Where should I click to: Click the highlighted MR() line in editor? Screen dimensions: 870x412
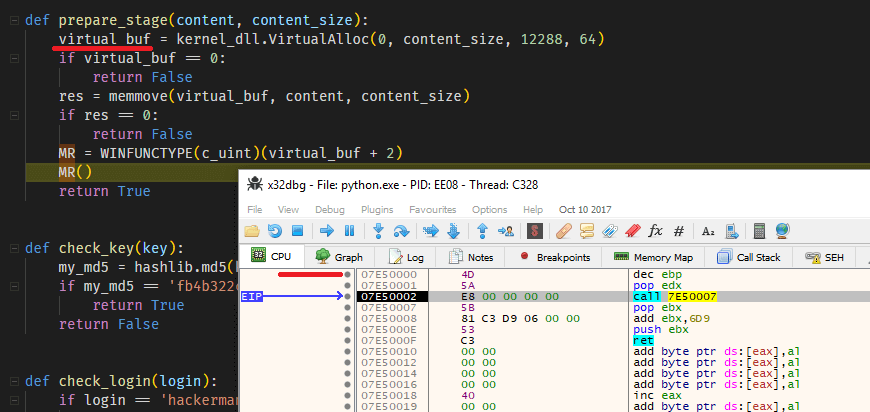(131, 172)
